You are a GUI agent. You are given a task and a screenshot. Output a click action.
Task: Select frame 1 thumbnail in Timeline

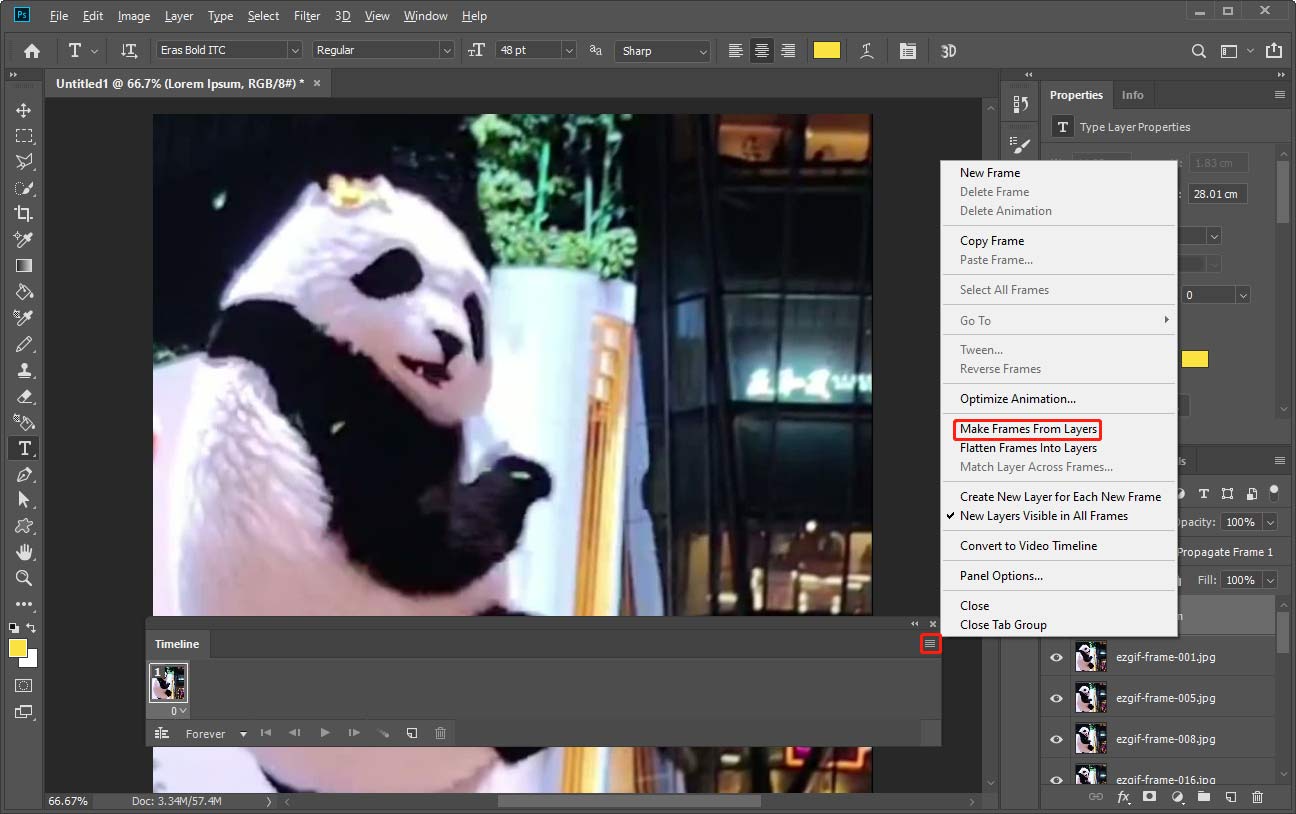tap(168, 683)
